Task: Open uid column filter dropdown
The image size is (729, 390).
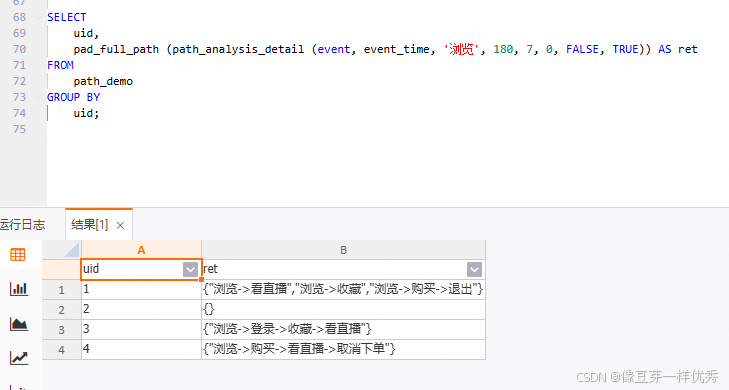Action: tap(190, 269)
